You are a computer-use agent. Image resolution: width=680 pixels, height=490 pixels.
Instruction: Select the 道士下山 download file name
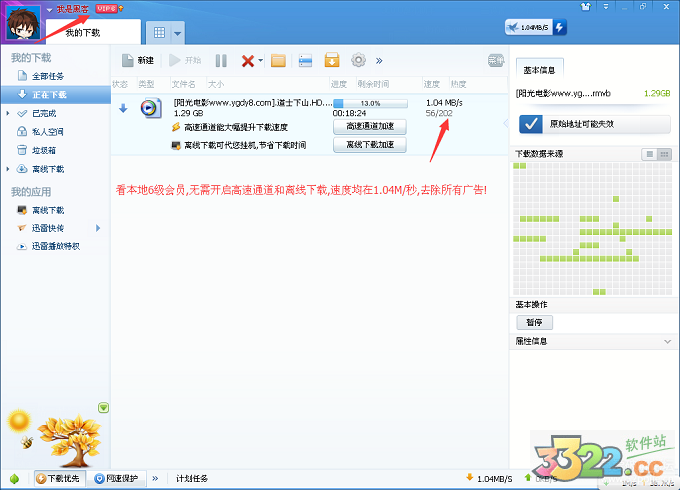point(253,103)
